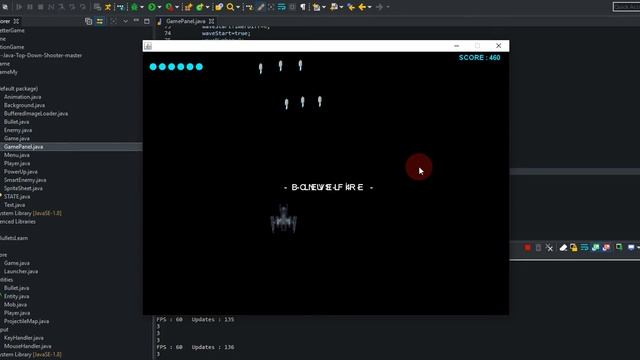Open the Forward history dropdown arrow
Viewport: 640px width, 360px height.
(x=387, y=7)
